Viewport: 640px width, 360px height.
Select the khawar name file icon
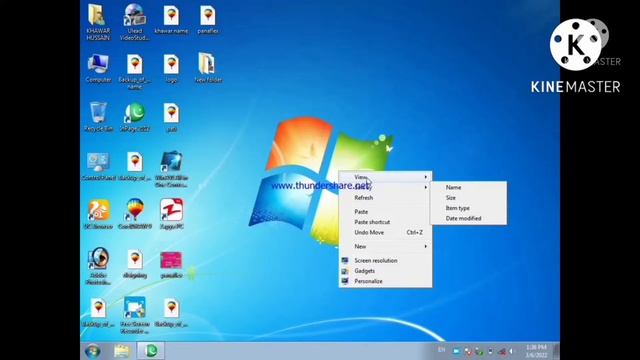click(x=171, y=16)
